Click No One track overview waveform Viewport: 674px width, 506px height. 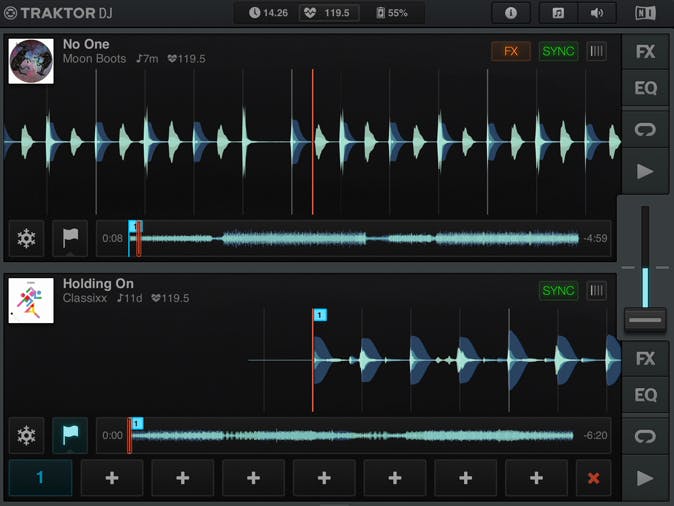click(x=355, y=239)
